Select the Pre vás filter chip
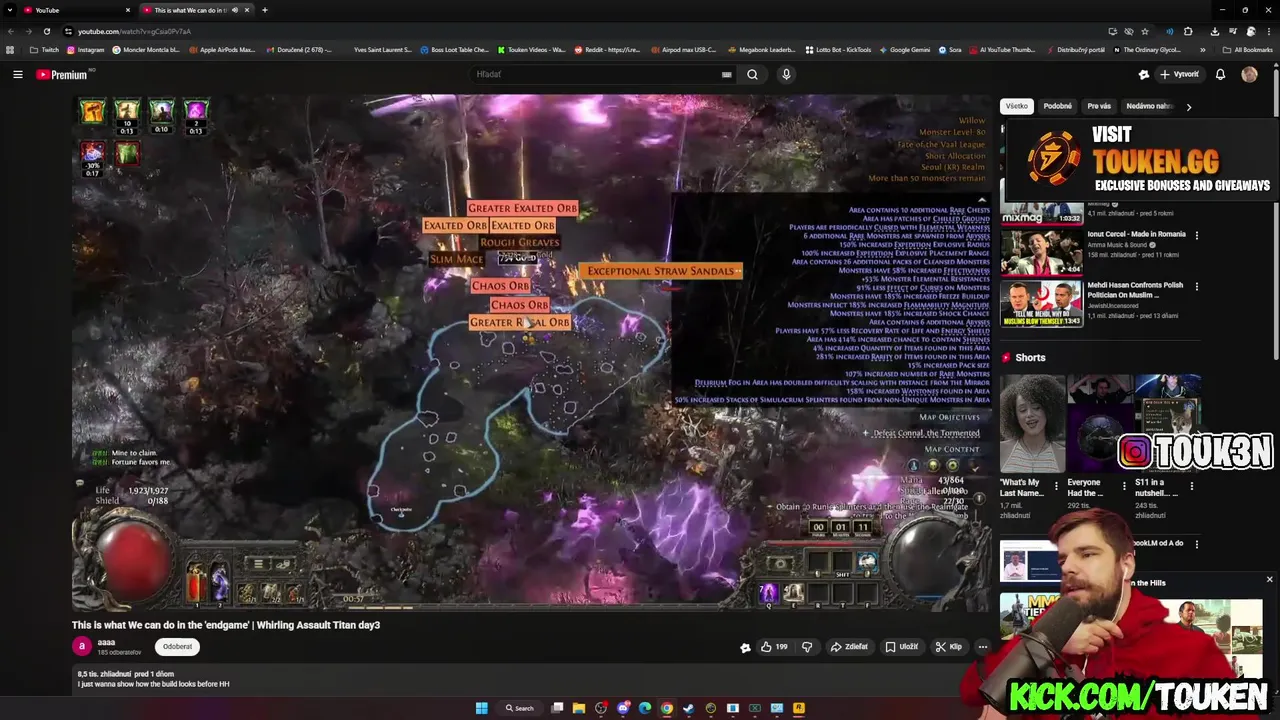This screenshot has width=1280, height=720. click(1099, 106)
